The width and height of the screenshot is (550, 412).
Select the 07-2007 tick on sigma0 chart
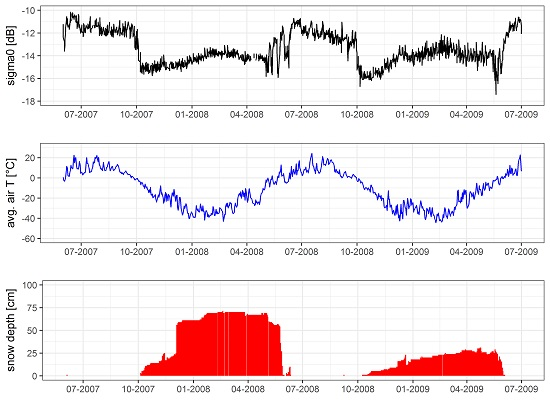81,114
